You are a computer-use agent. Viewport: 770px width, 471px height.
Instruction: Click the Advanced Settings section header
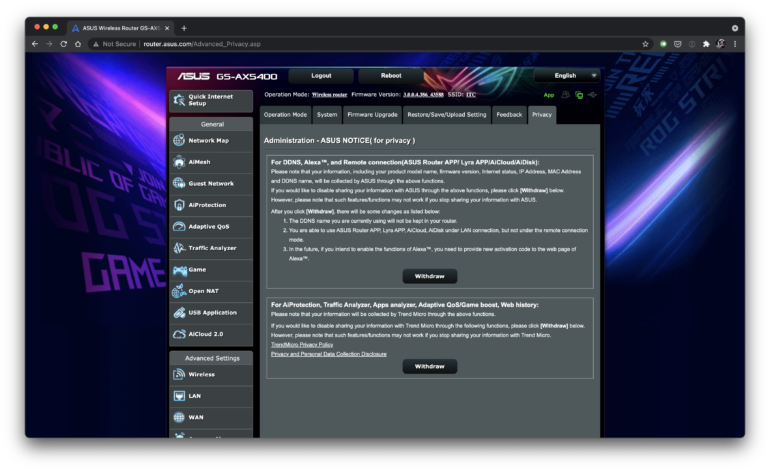[x=212, y=358]
